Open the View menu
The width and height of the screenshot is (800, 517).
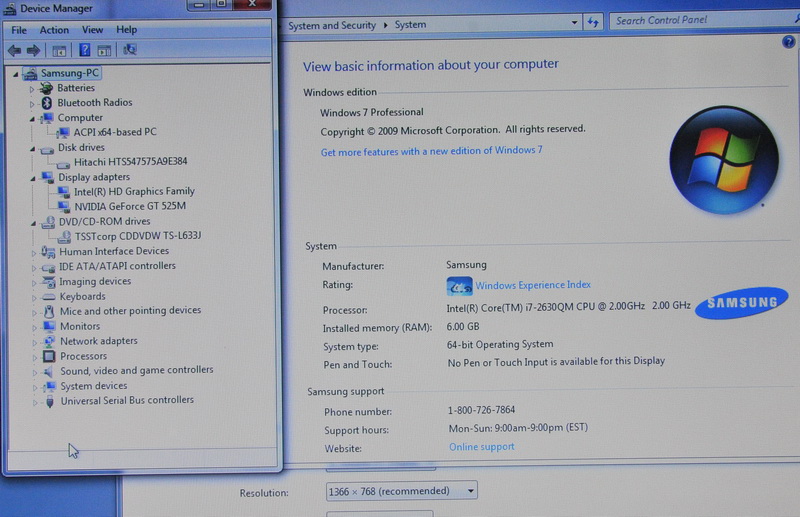coord(92,30)
